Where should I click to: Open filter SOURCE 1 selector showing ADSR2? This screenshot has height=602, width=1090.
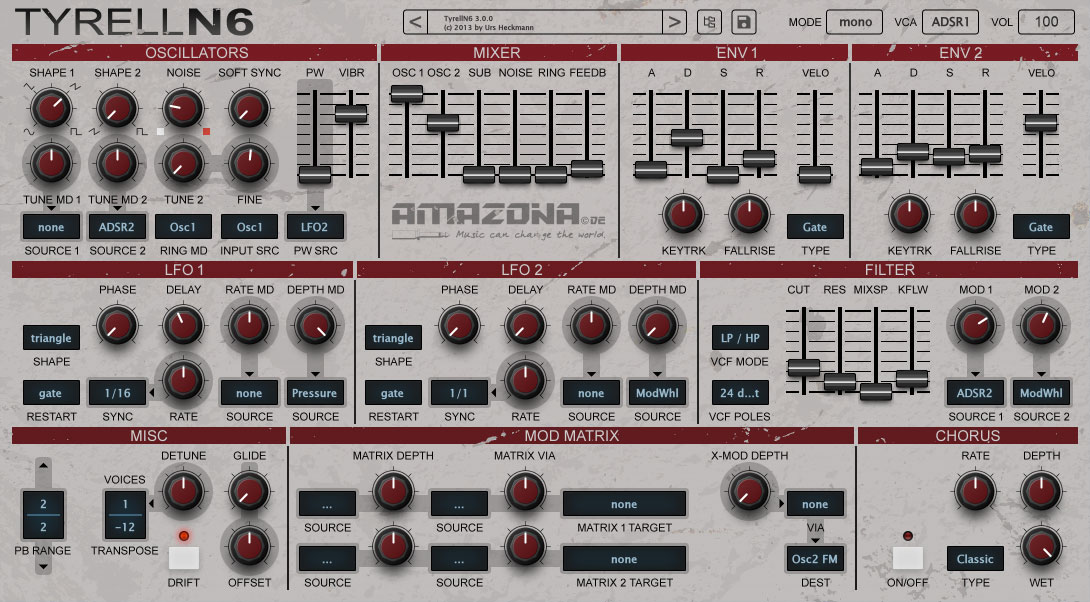click(975, 393)
